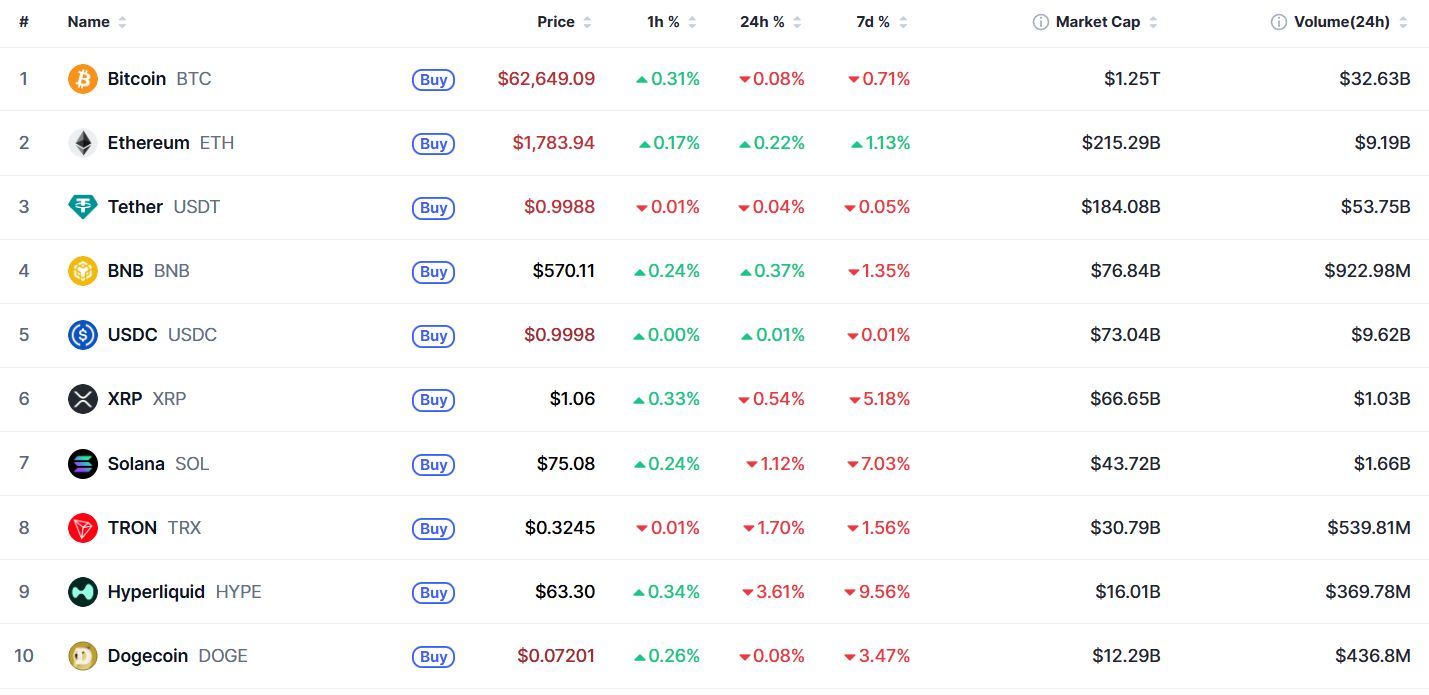This screenshot has height=695, width=1429.
Task: Click the Ethereum diamond logo icon
Action: (83, 143)
